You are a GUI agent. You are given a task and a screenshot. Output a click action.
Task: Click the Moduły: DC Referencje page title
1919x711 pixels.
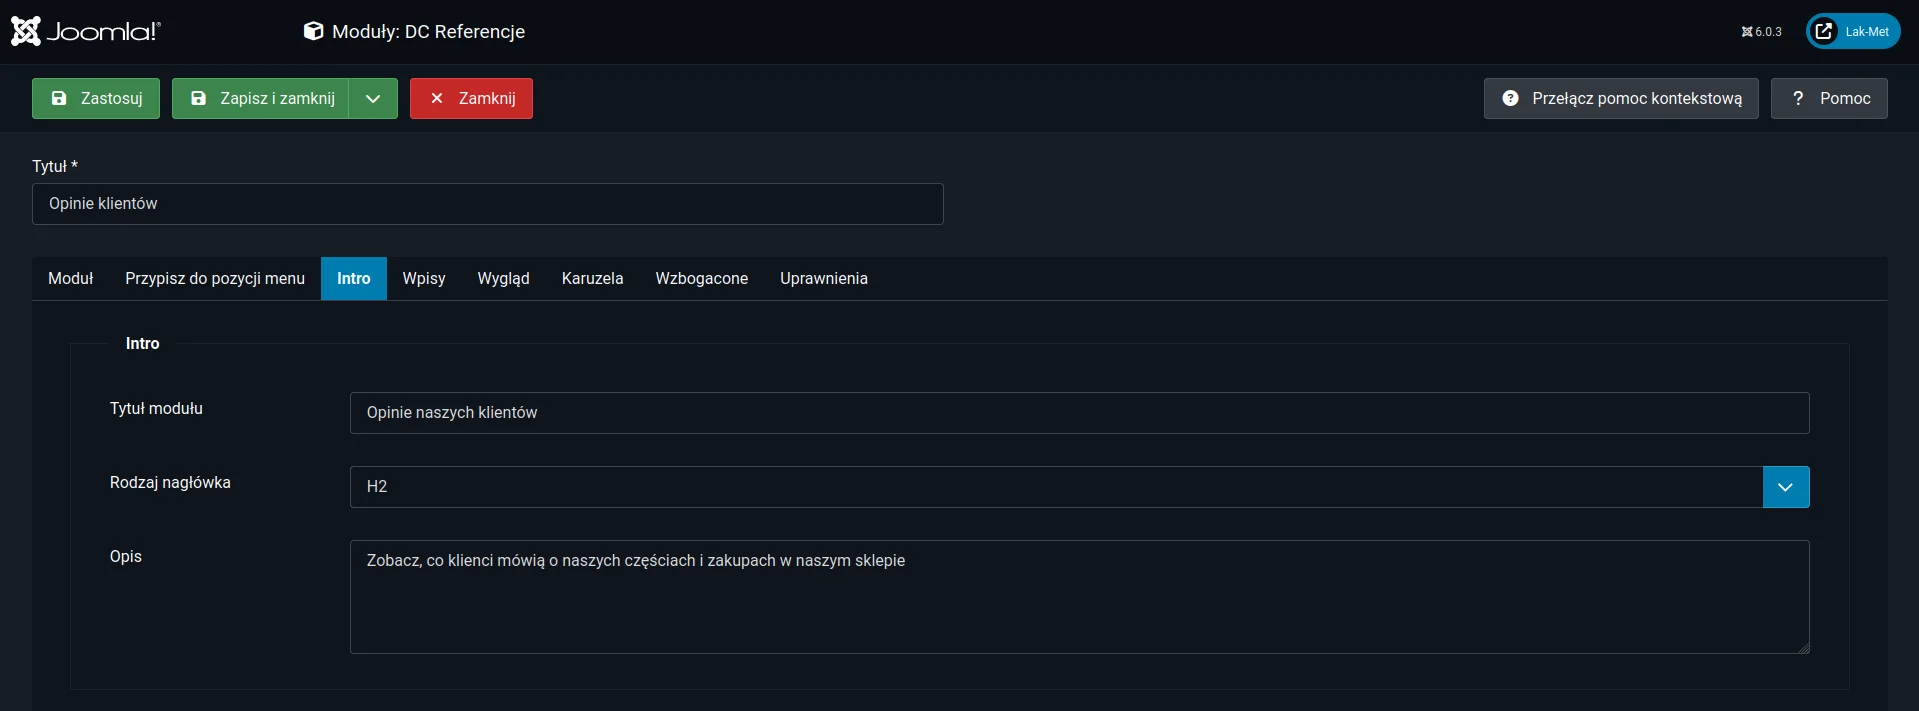(428, 31)
